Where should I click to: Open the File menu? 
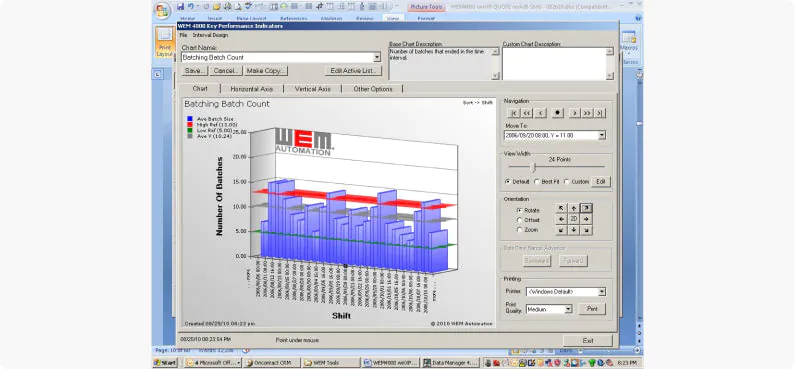click(183, 35)
